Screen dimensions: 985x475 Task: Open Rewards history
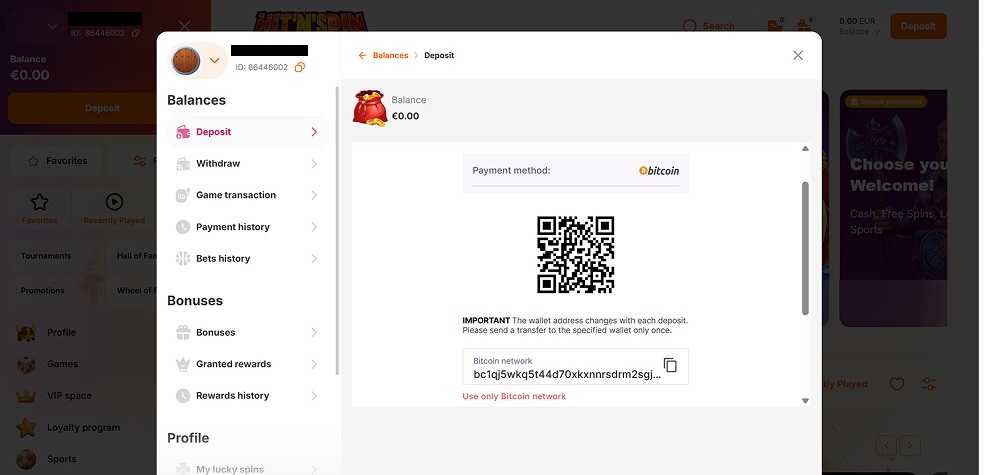(248, 395)
